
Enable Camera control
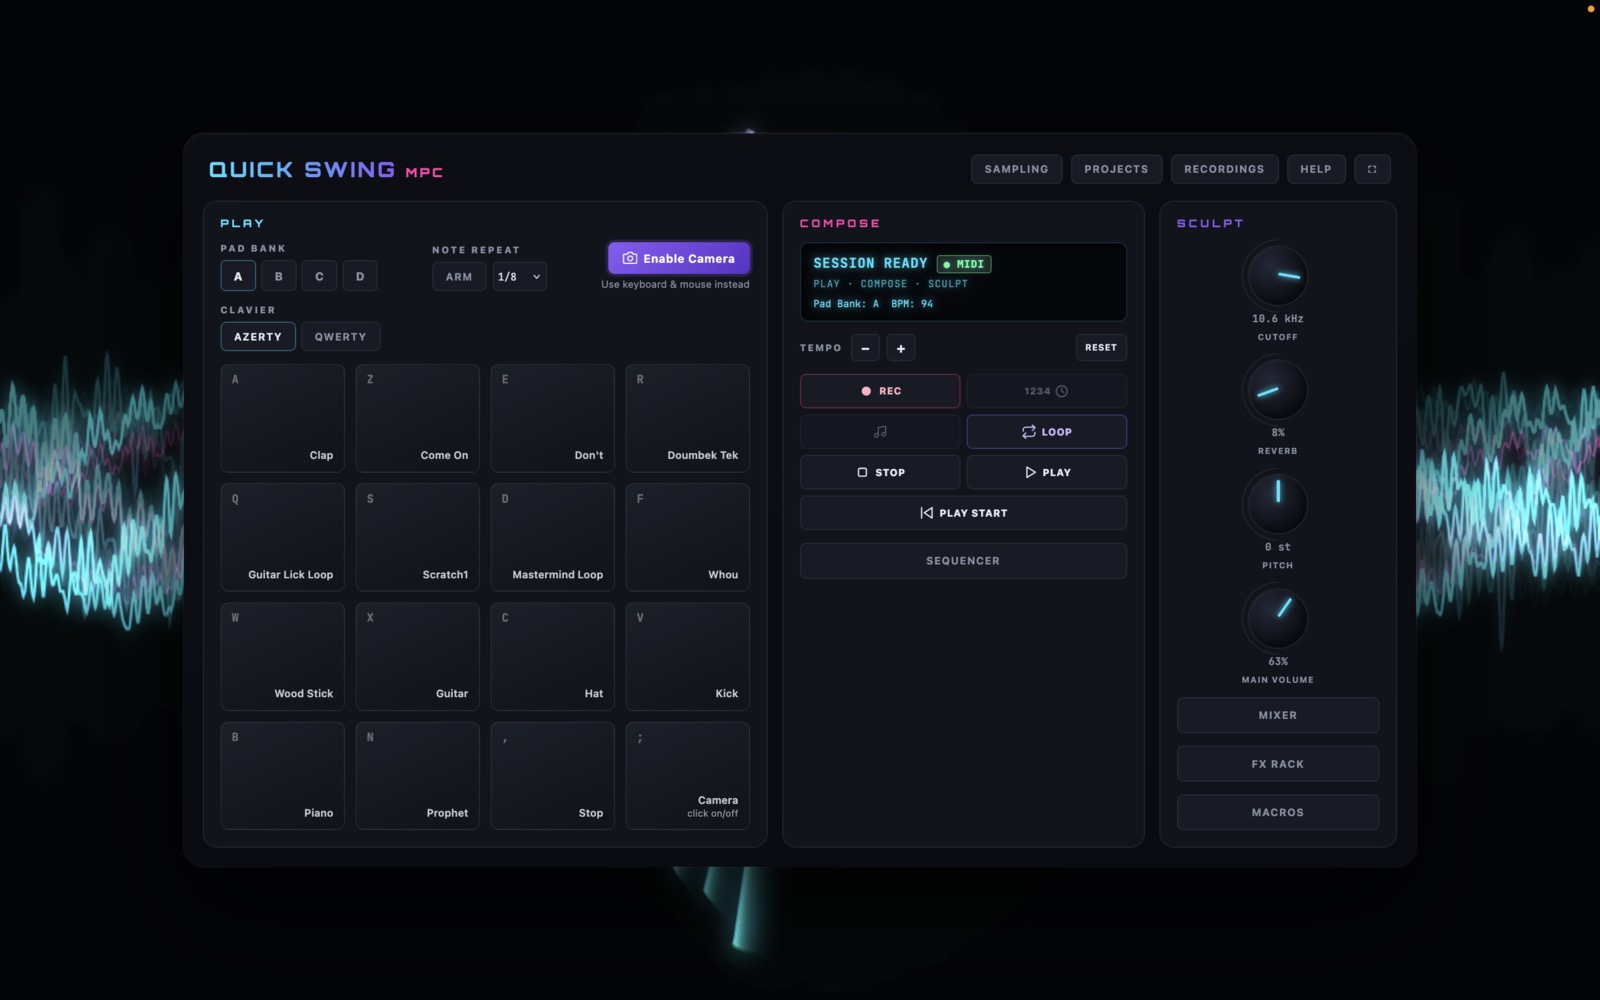click(x=679, y=258)
